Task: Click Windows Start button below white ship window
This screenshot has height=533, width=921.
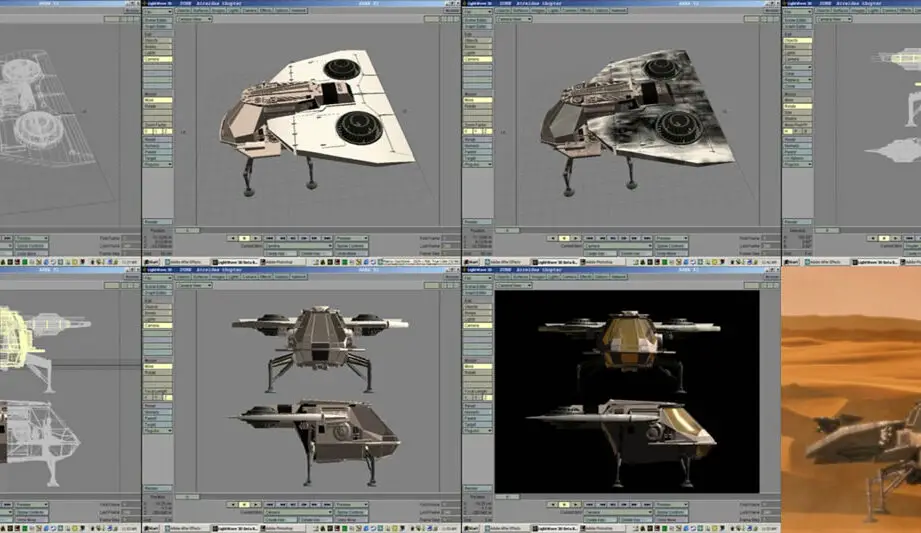Action: 152,262
